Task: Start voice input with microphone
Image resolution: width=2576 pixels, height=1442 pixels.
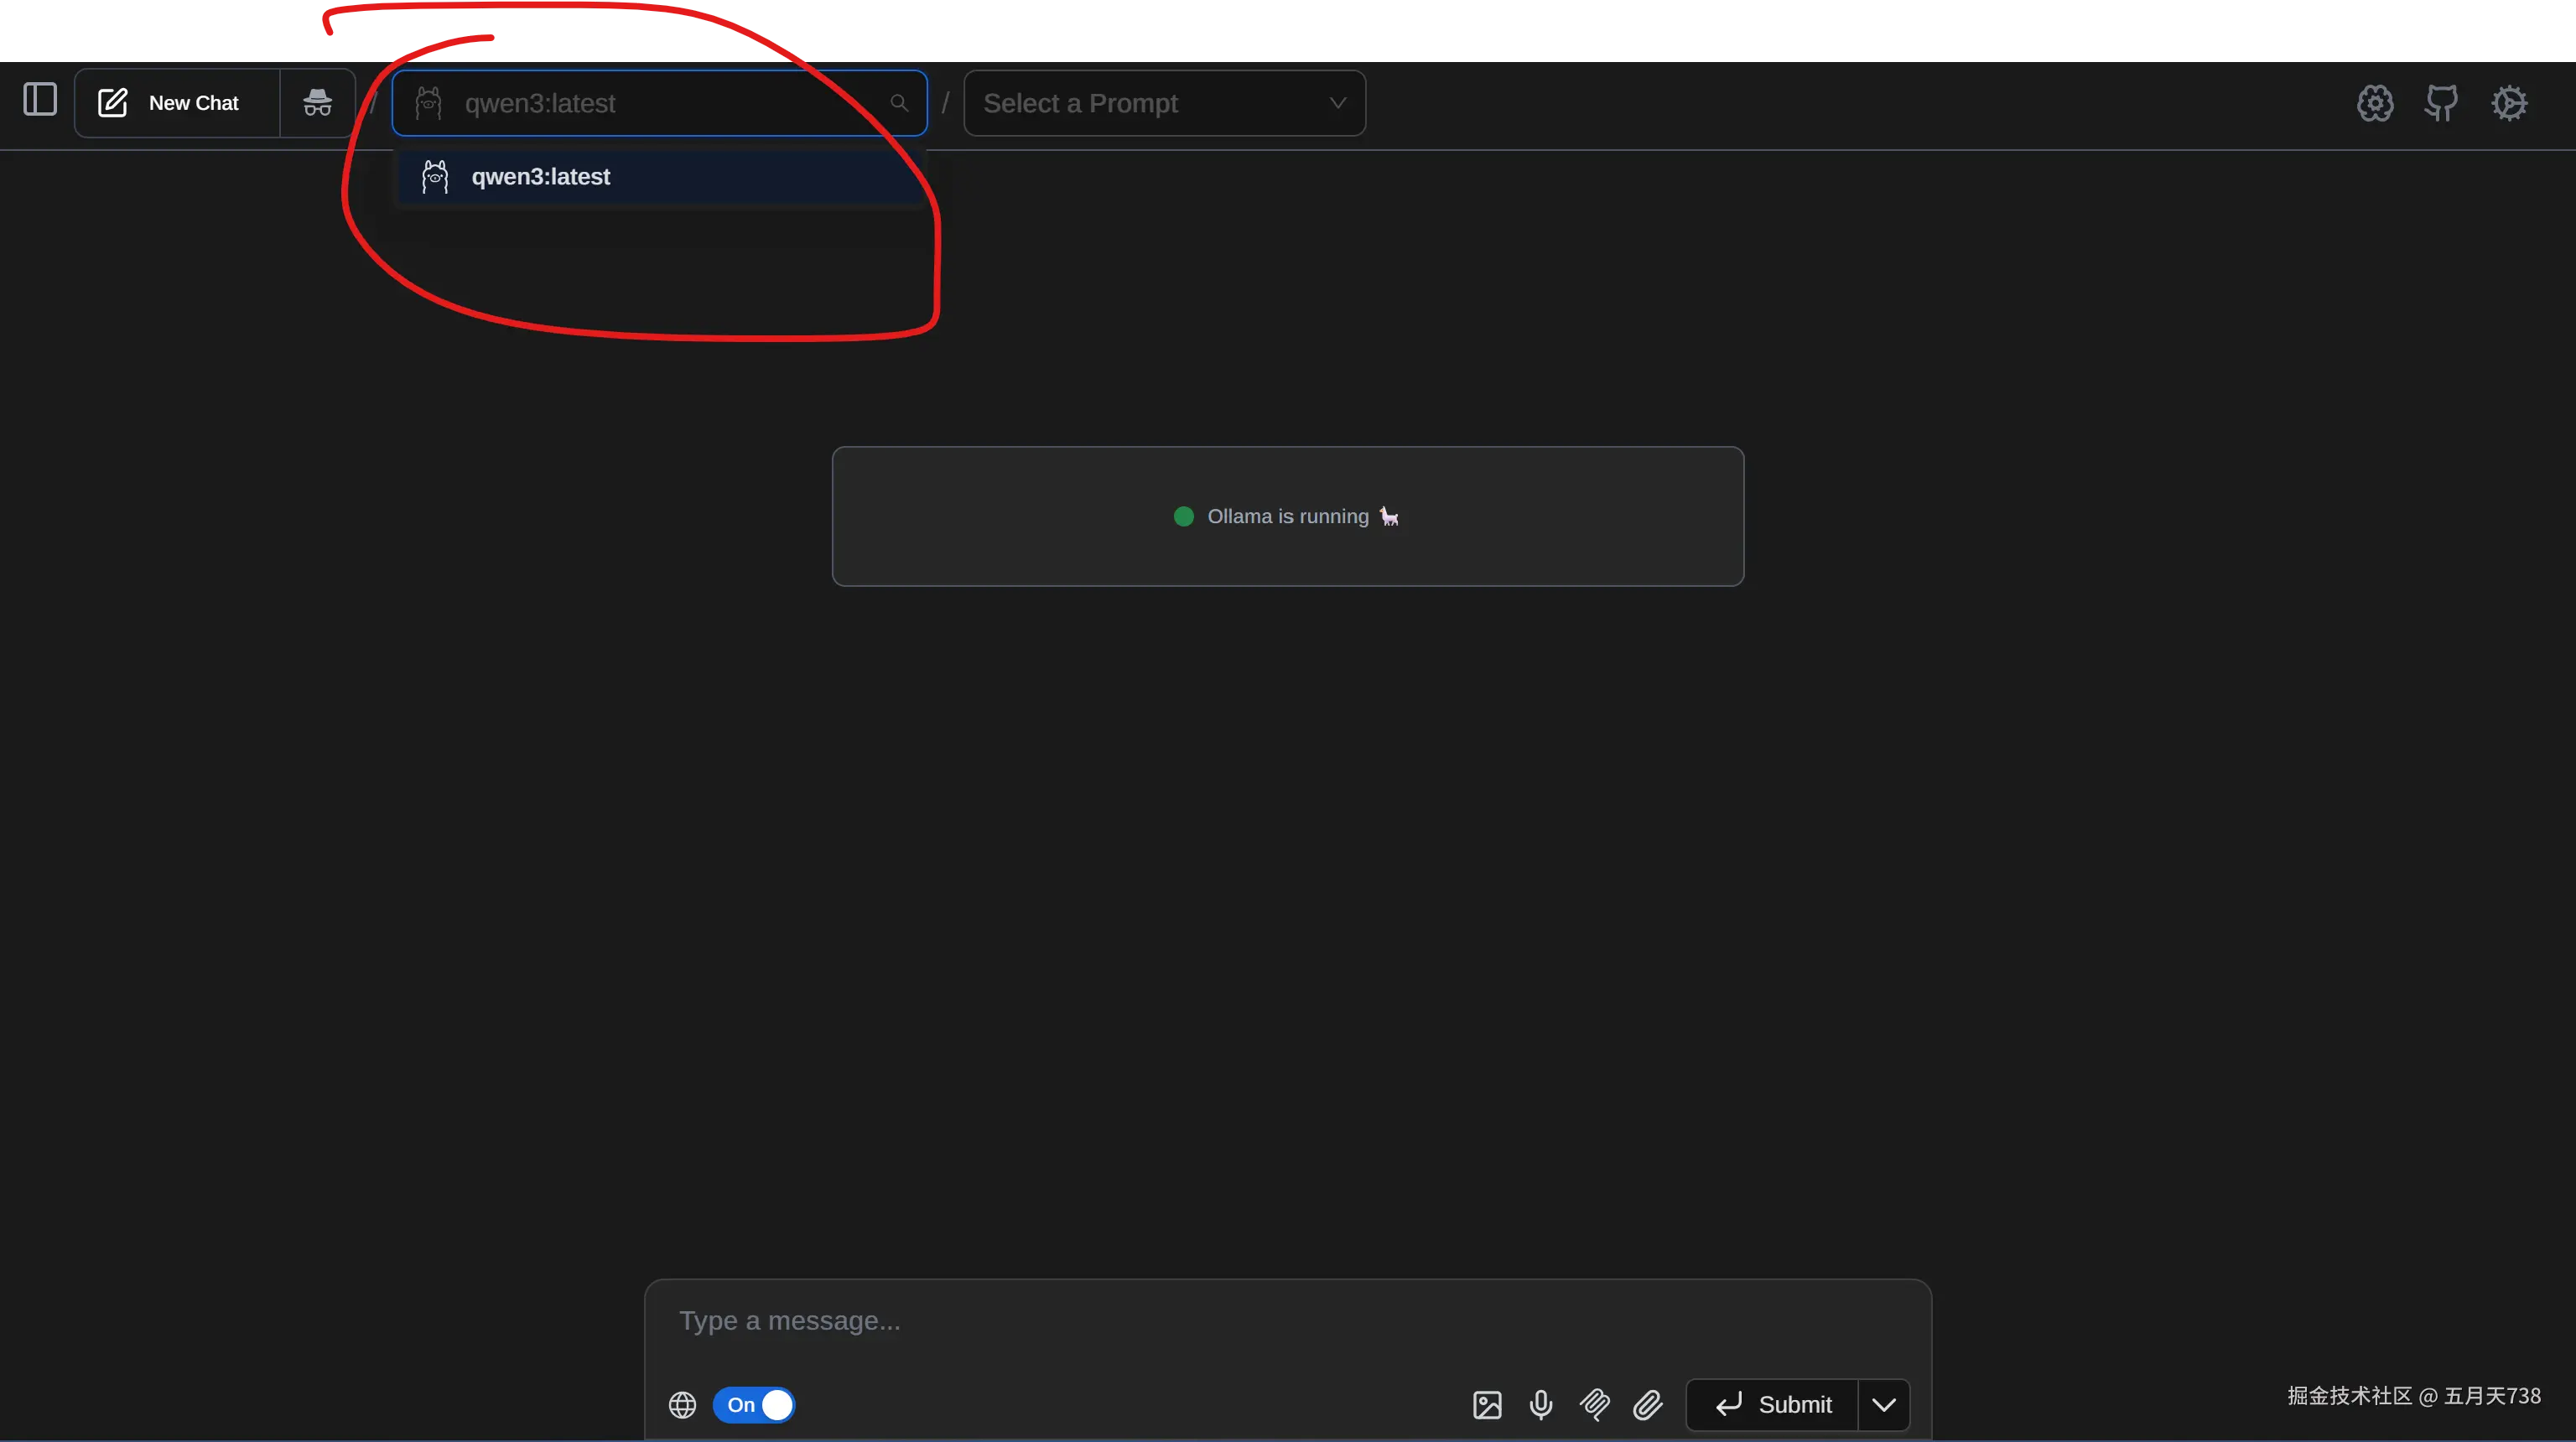Action: click(x=1541, y=1405)
